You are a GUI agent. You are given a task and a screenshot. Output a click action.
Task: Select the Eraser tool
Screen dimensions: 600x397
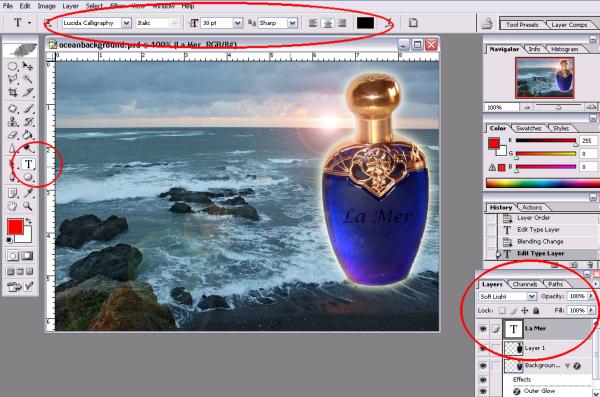pyautogui.click(x=13, y=135)
